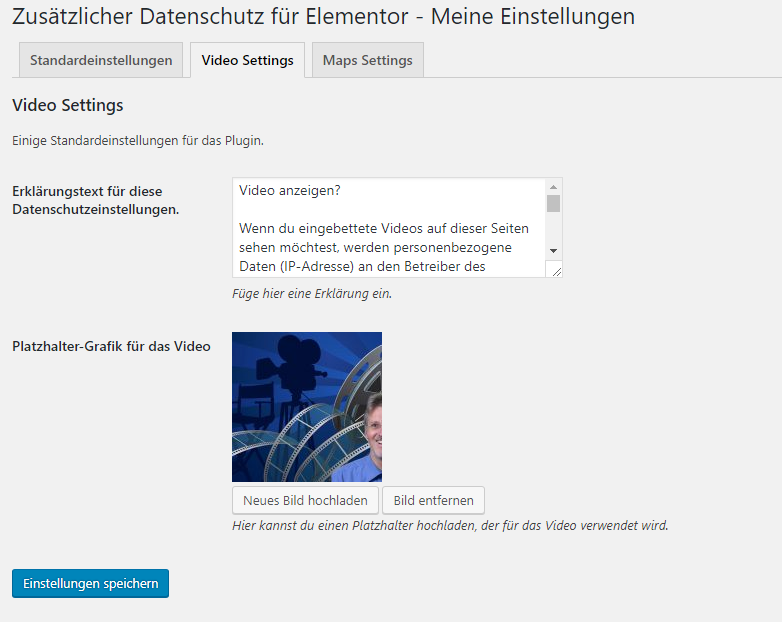Click the 'Hier kannst du einen Platzhalter' hint
The width and height of the screenshot is (782, 622).
450,525
